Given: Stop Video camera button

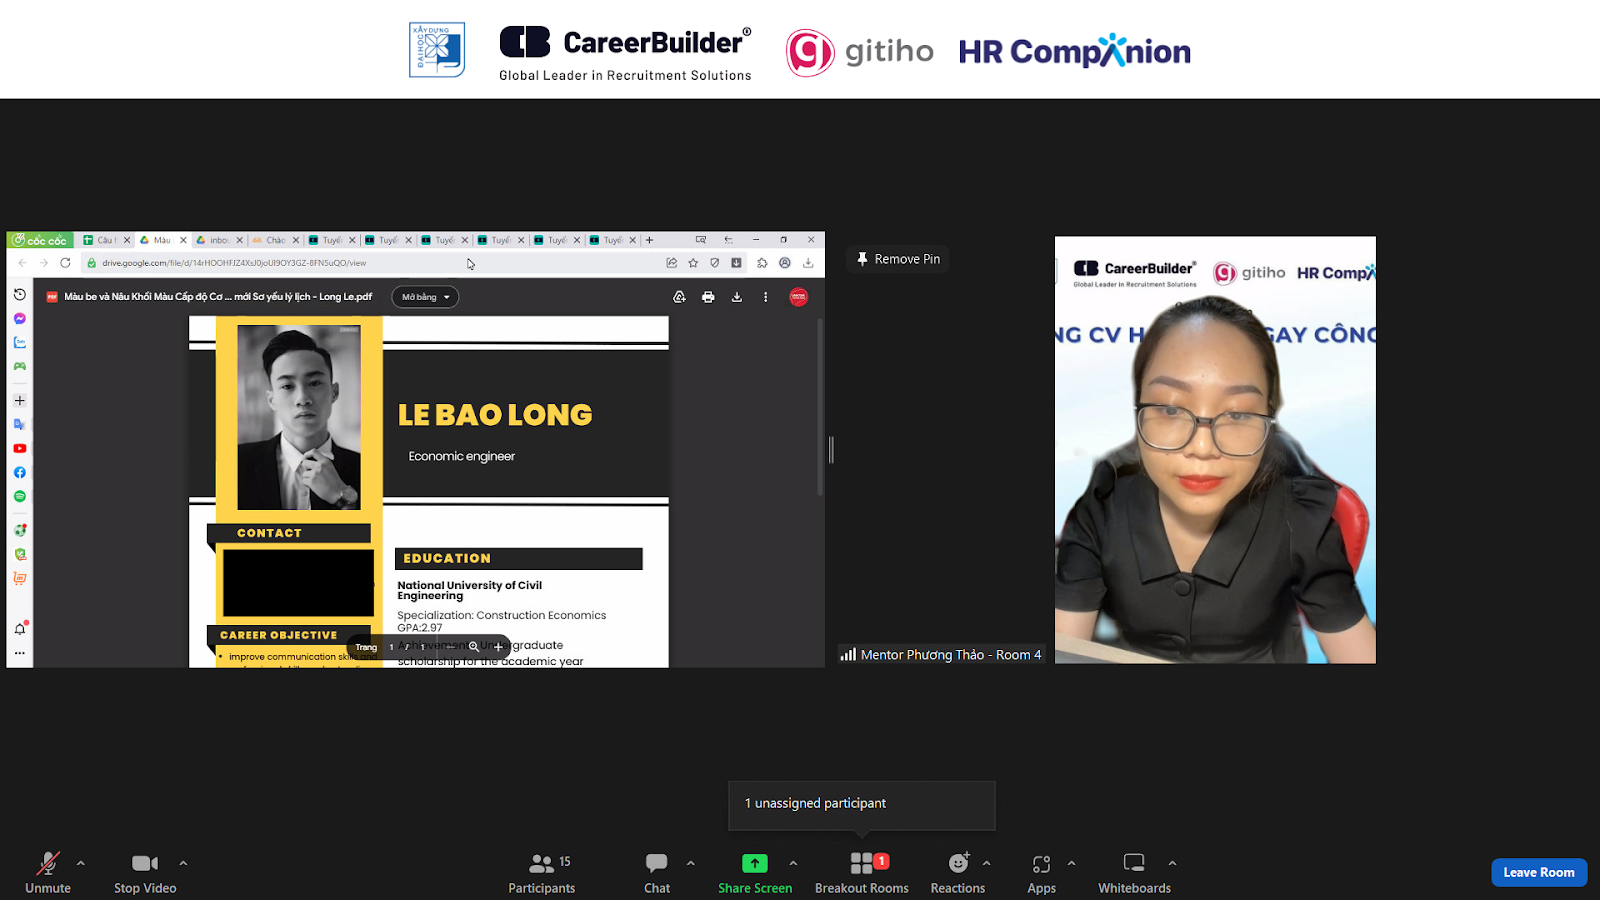Looking at the screenshot, I should [x=145, y=872].
